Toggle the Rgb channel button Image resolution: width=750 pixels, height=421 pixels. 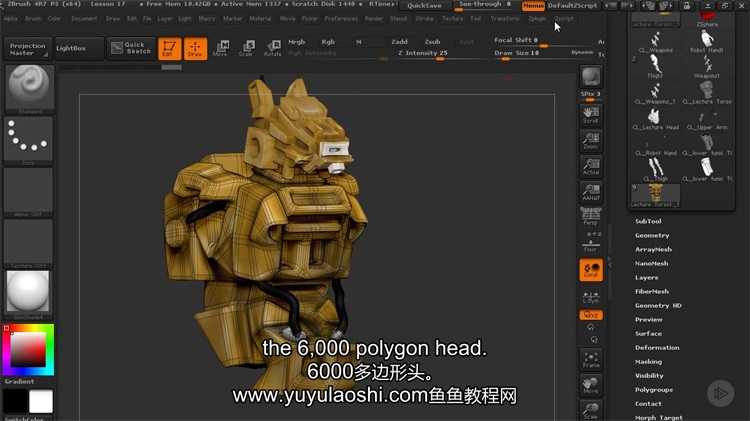[328, 42]
